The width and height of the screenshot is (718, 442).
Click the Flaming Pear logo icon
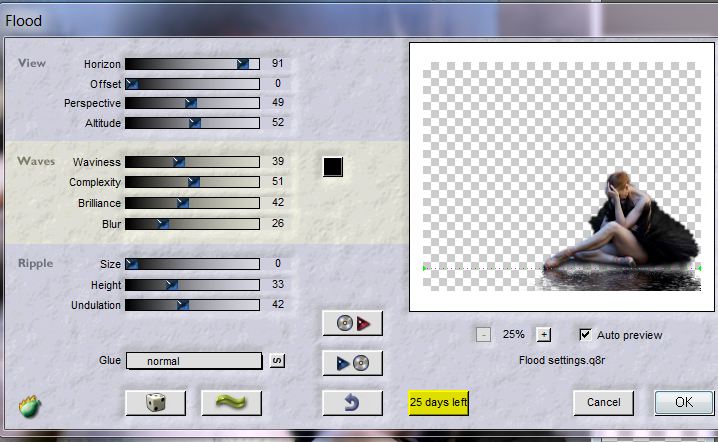tap(30, 406)
